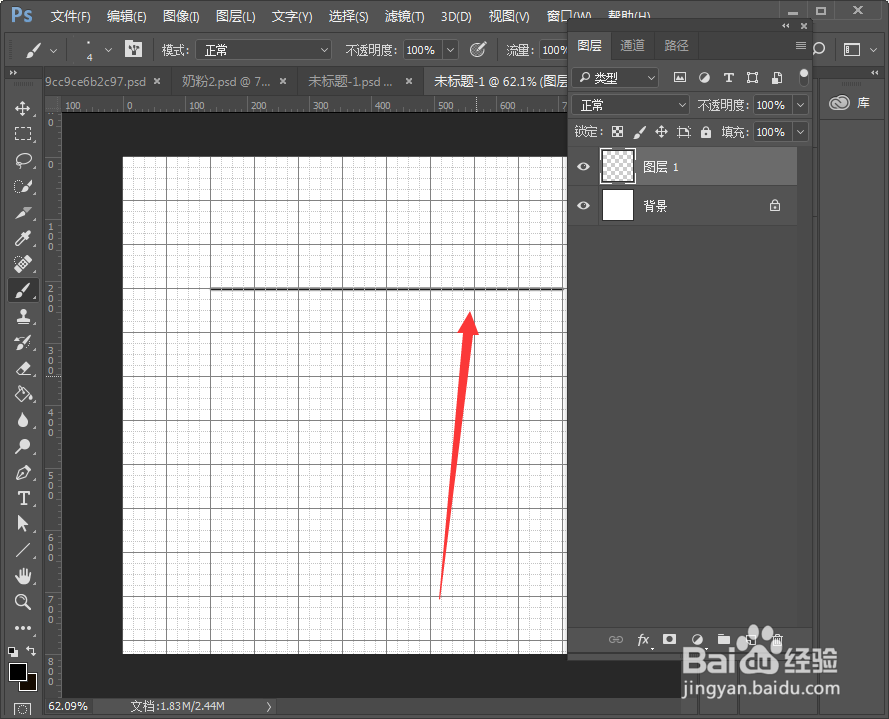Select the Brush tool in toolbox
Viewport: 889px width, 719px height.
coord(23,291)
